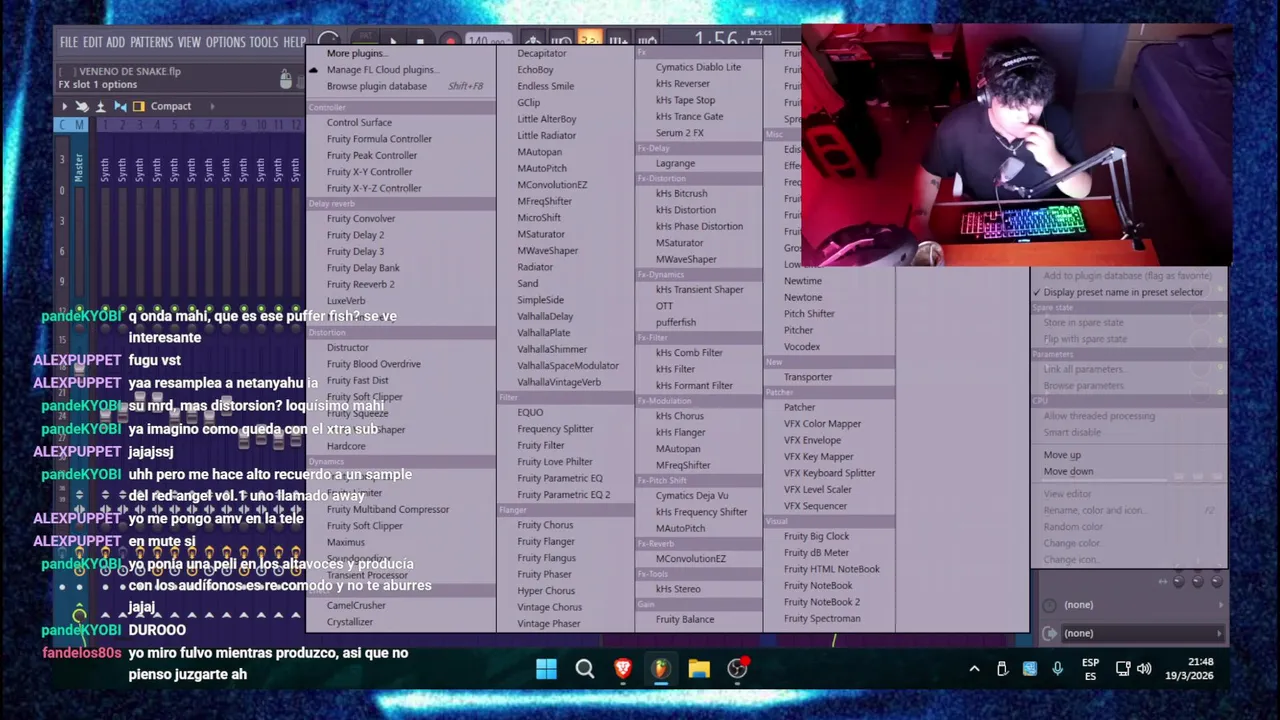Open the ADD menu
This screenshot has height=720, width=1280.
[115, 42]
